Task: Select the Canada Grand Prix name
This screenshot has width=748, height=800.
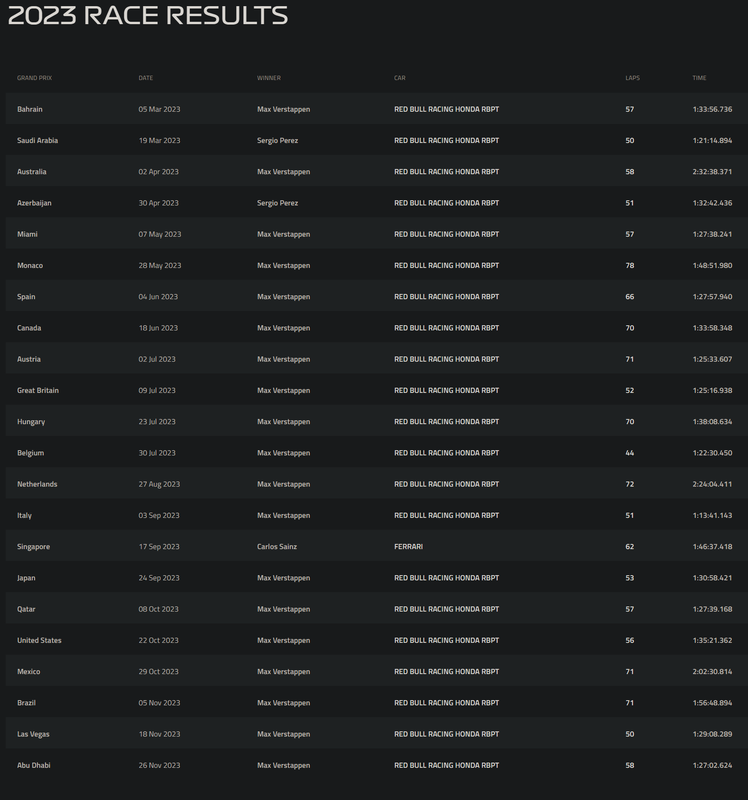Action: [x=29, y=328]
